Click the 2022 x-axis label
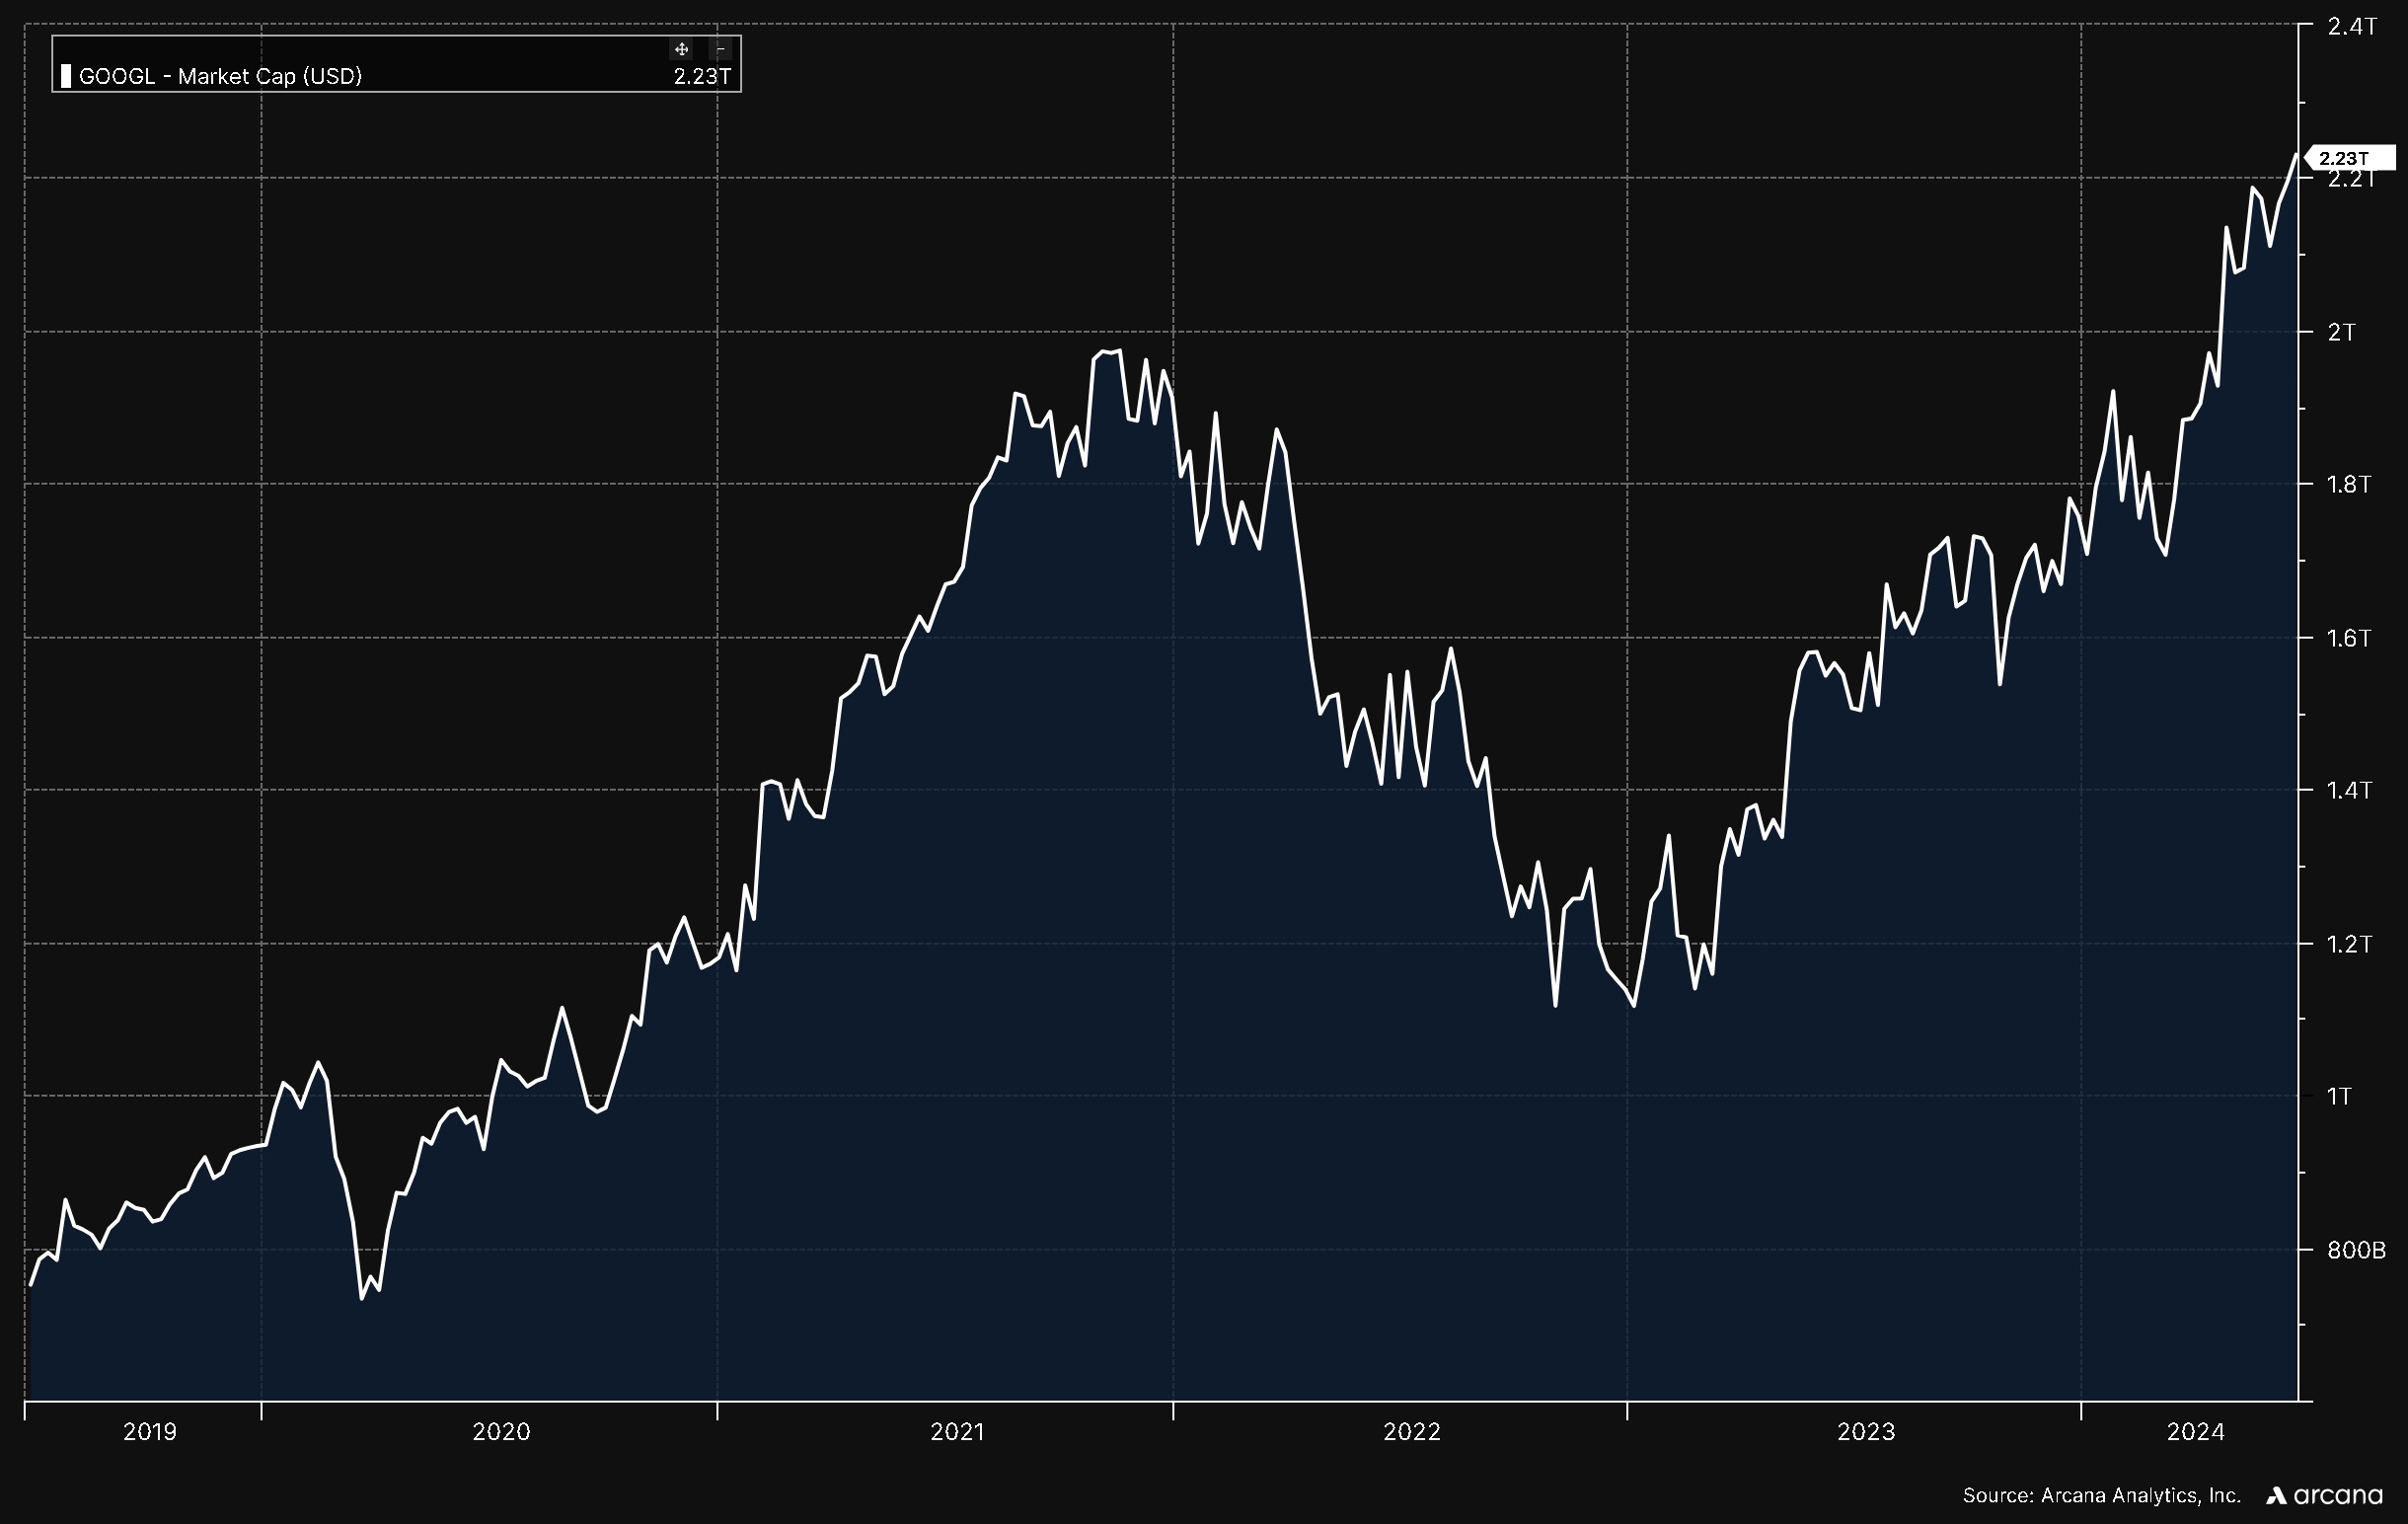This screenshot has height=1524, width=2408. pyautogui.click(x=1412, y=1432)
